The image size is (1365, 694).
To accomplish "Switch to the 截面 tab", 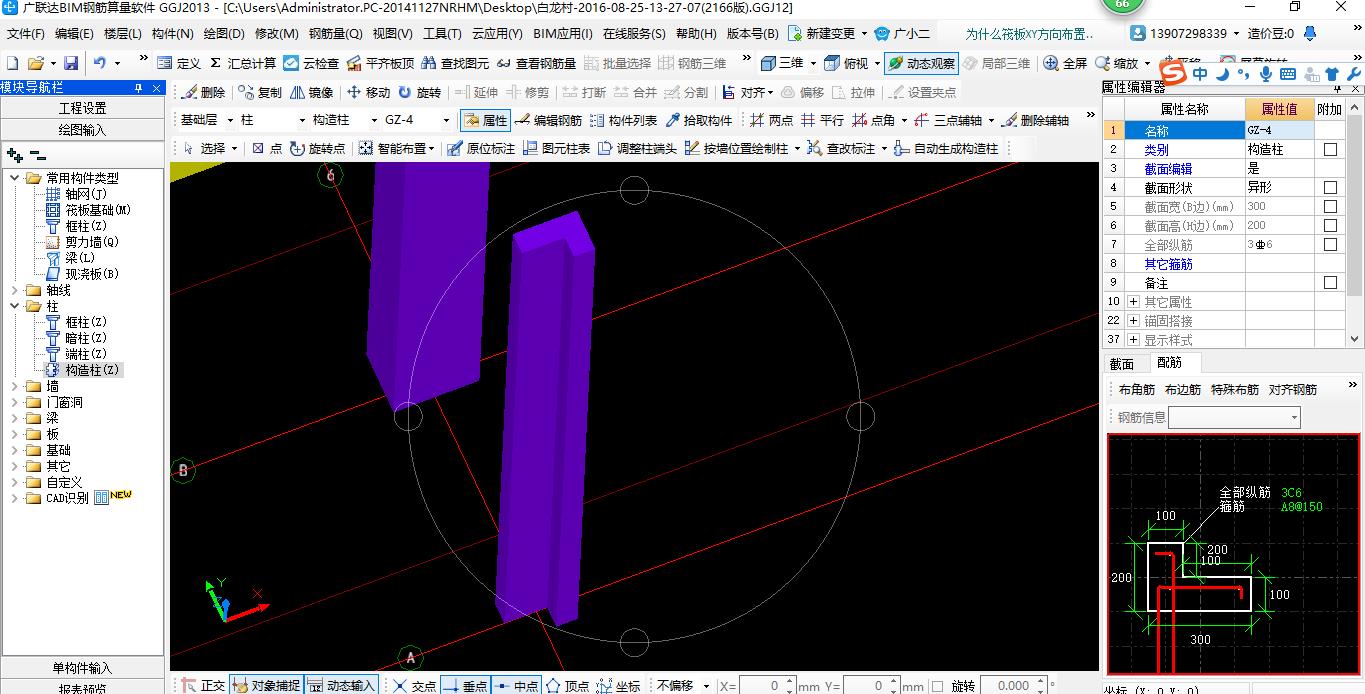I will (1122, 364).
